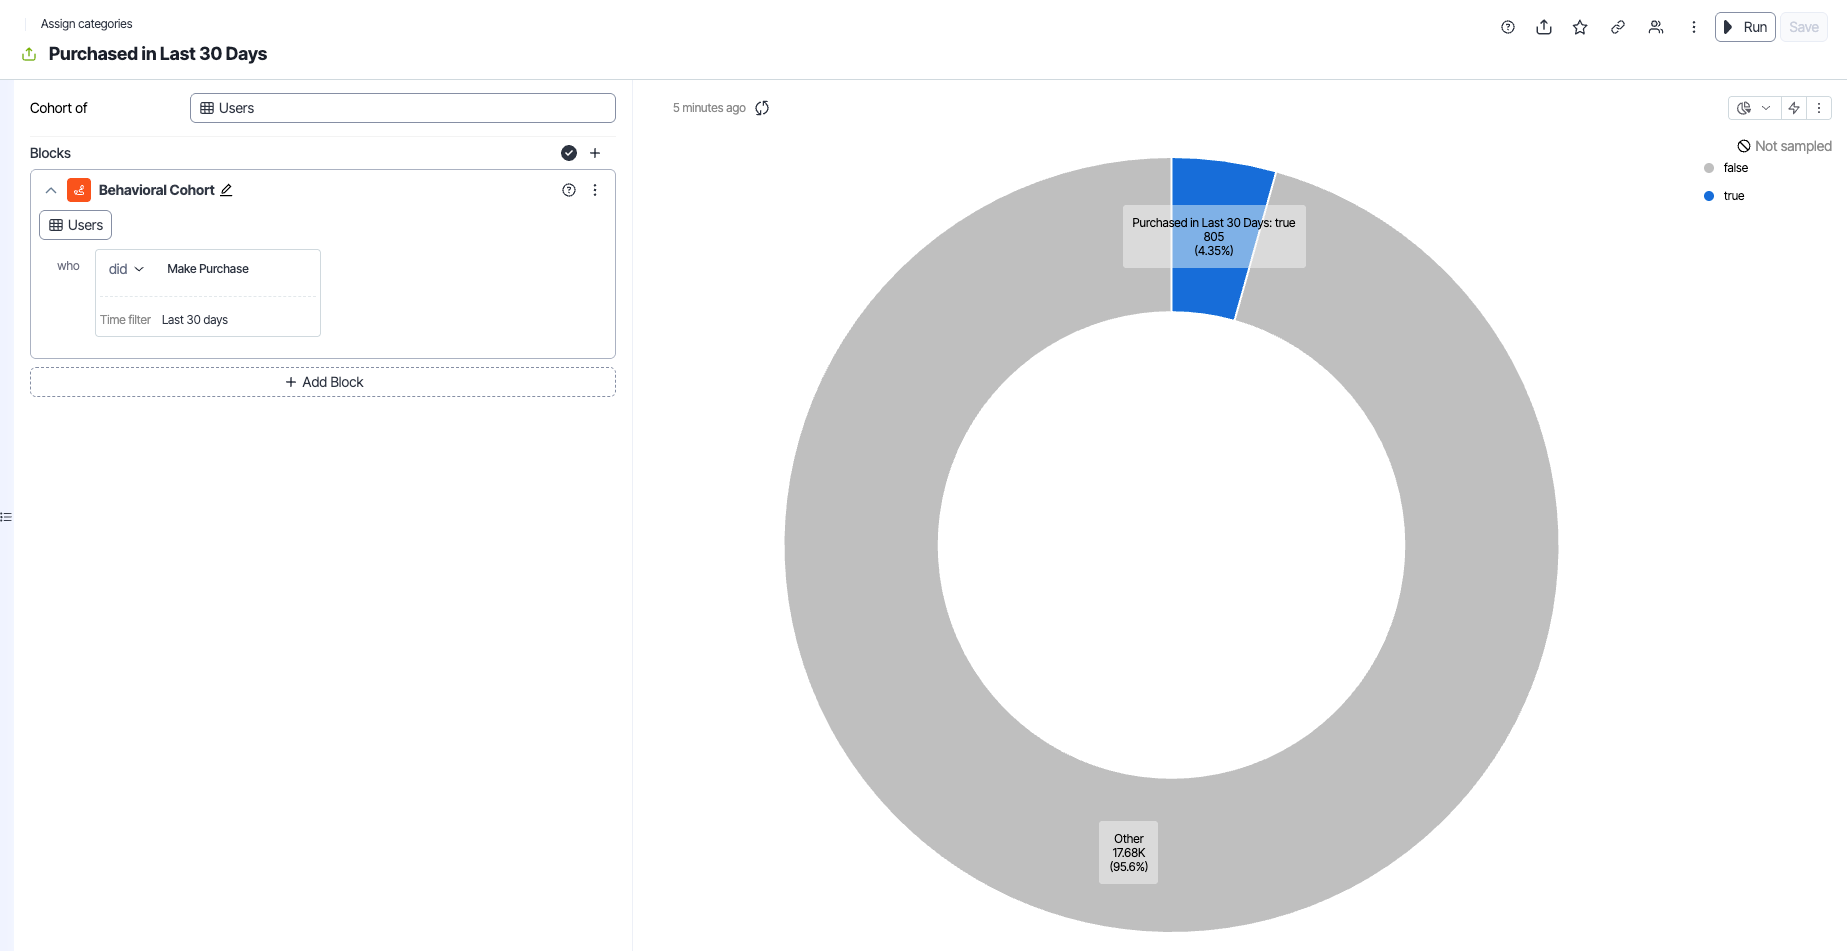The width and height of the screenshot is (1847, 951).
Task: Toggle the true legend series
Action: coord(1733,196)
